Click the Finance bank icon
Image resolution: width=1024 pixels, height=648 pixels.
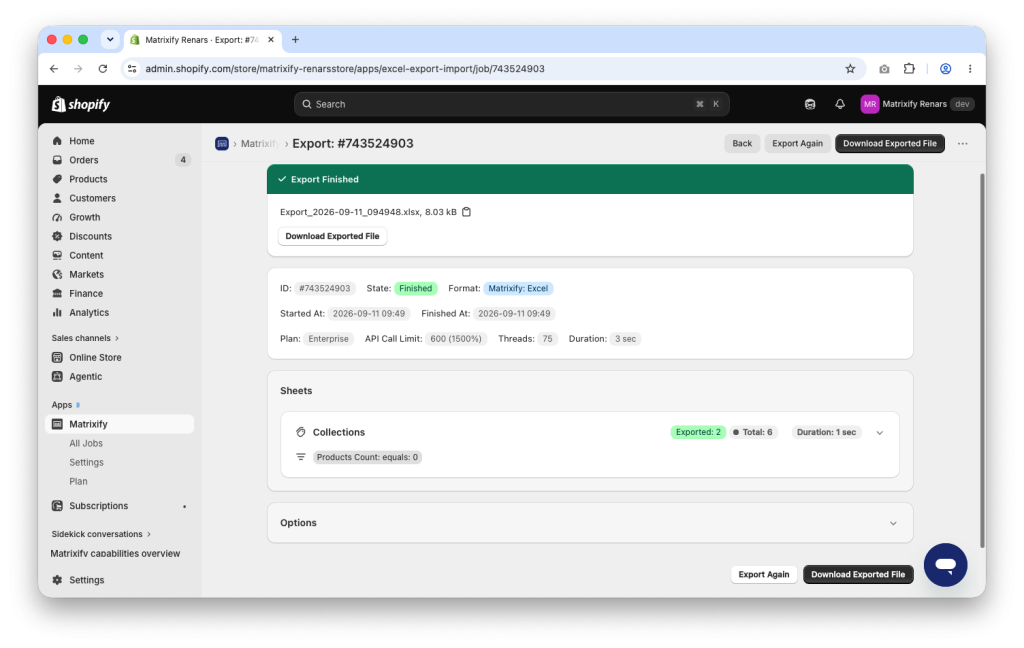[57, 293]
